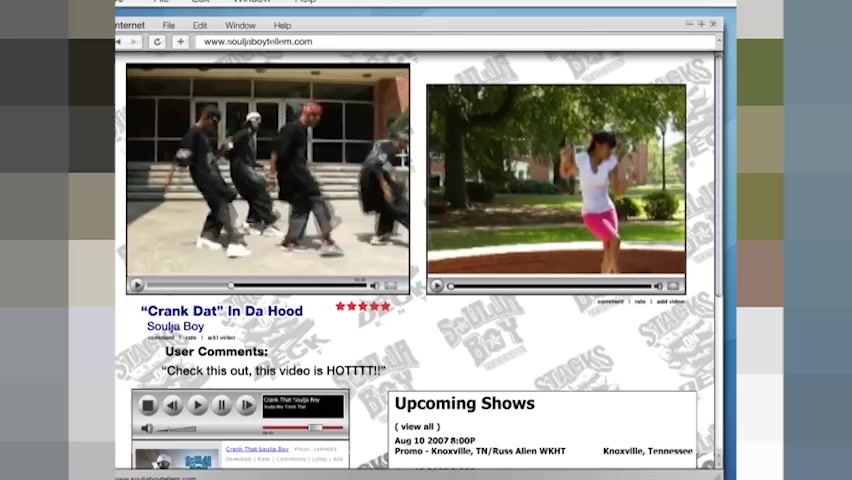Click 'comment' link under the right video
This screenshot has height=480, width=852.
(610, 301)
